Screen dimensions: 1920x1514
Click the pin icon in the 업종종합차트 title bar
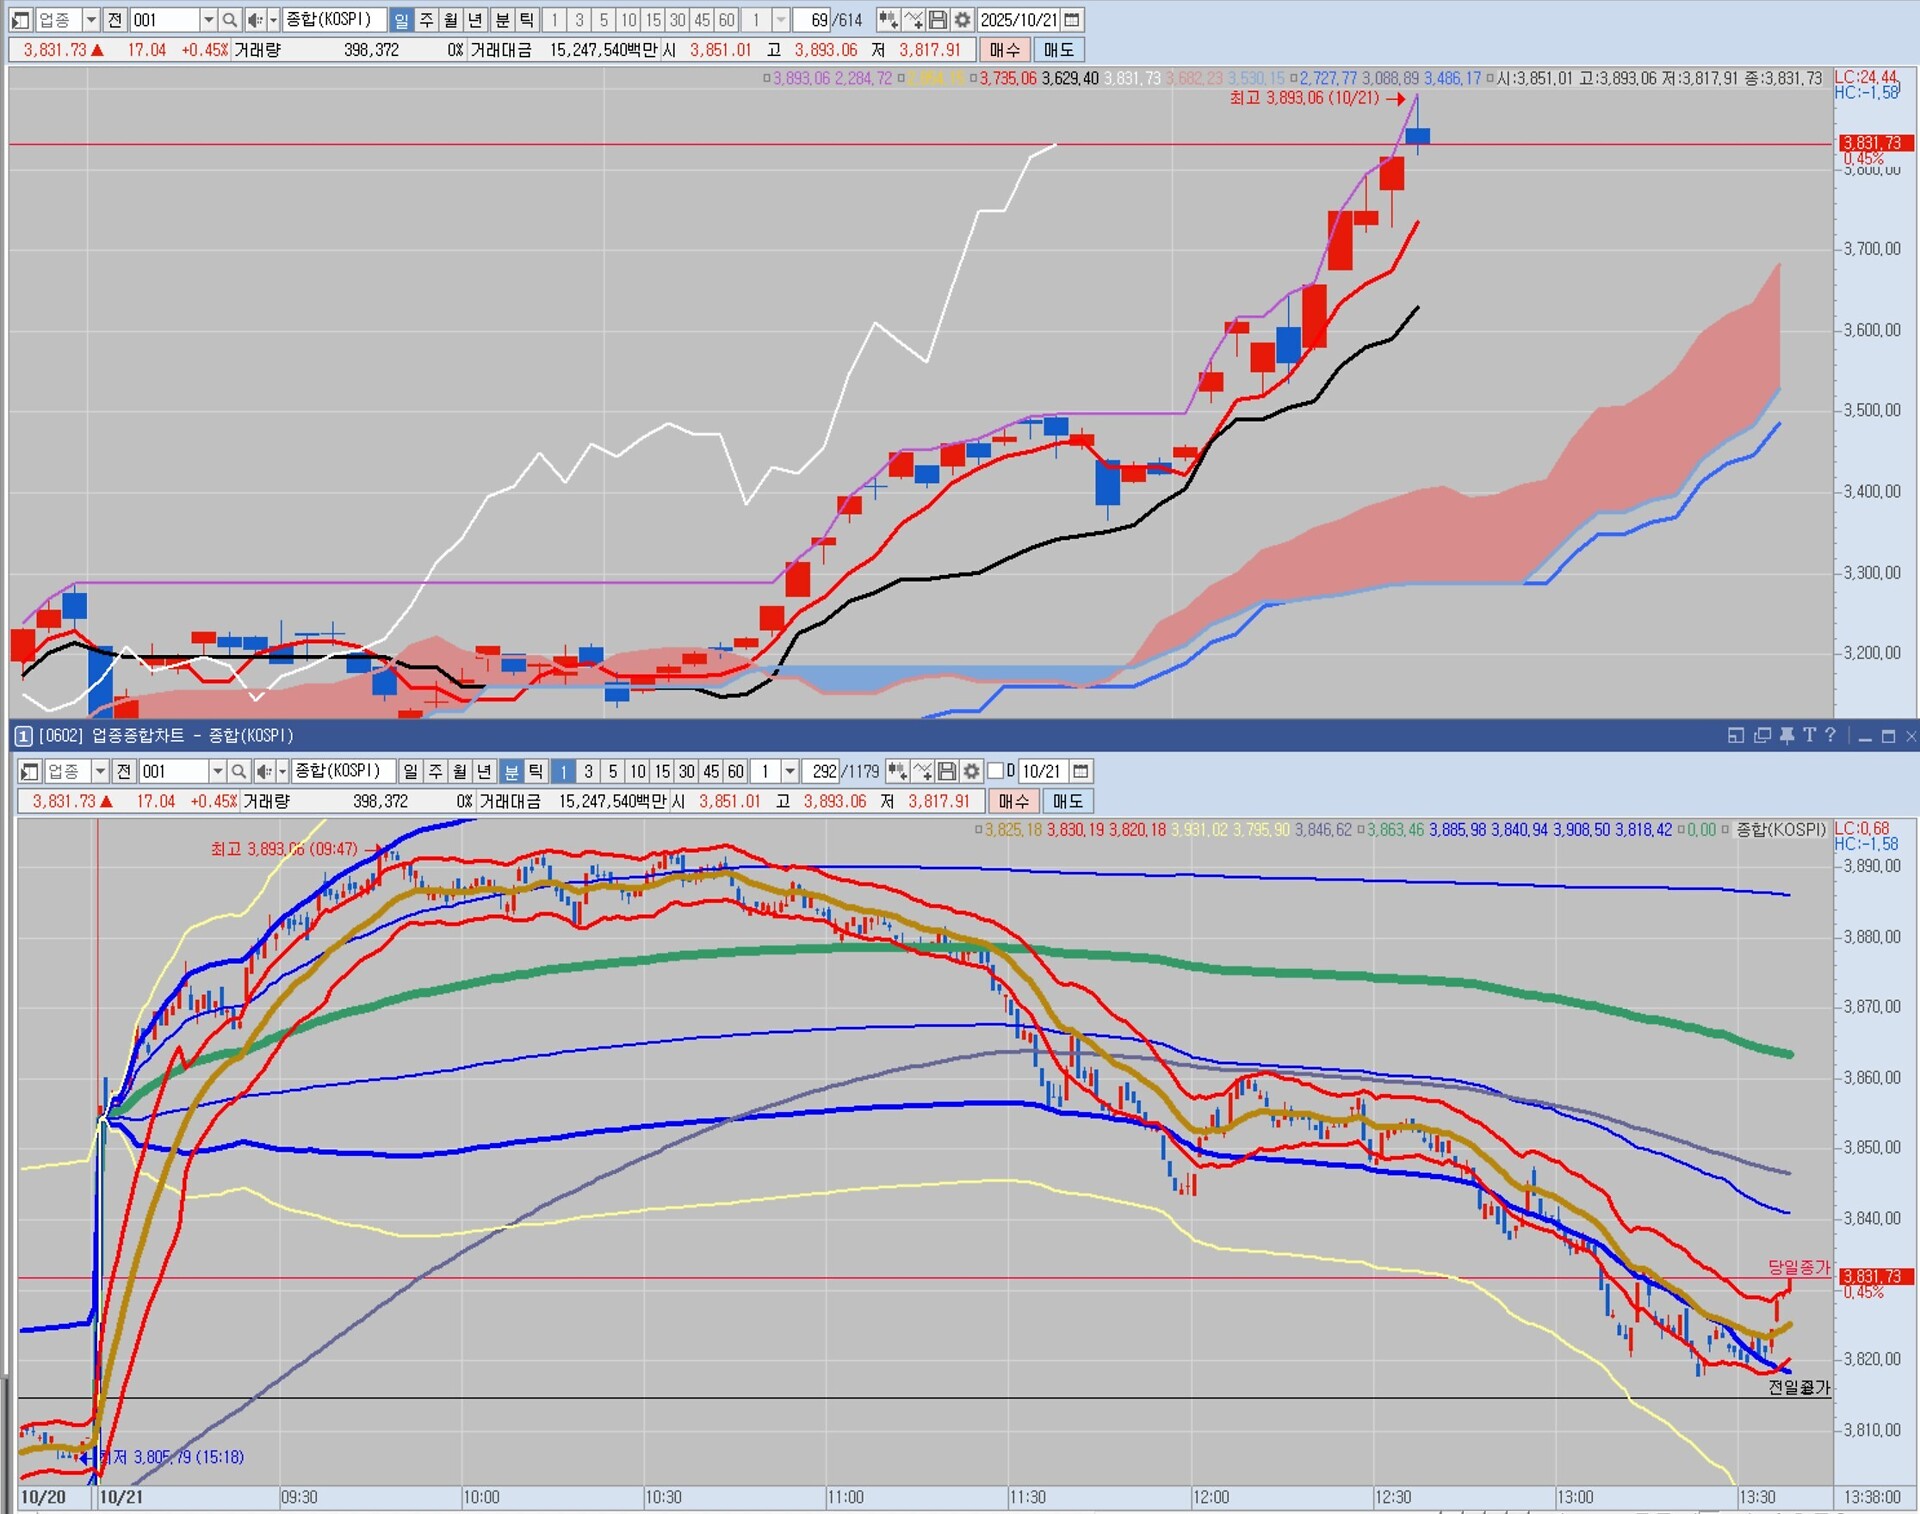1787,736
